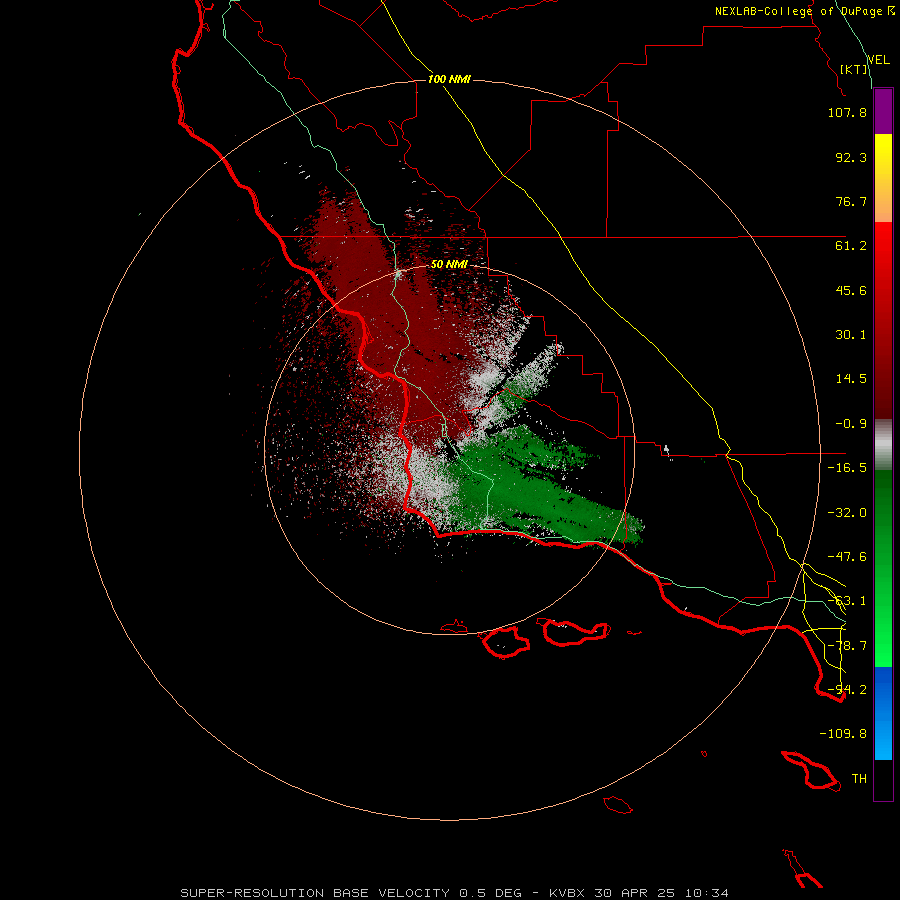
Task: Click the -0.9 velocity scale value
Action: [851, 424]
